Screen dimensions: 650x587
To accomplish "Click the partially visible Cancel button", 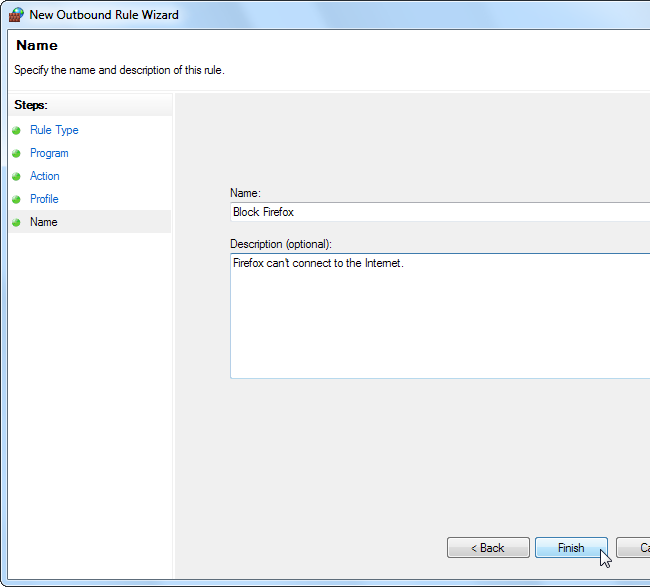I will point(634,548).
